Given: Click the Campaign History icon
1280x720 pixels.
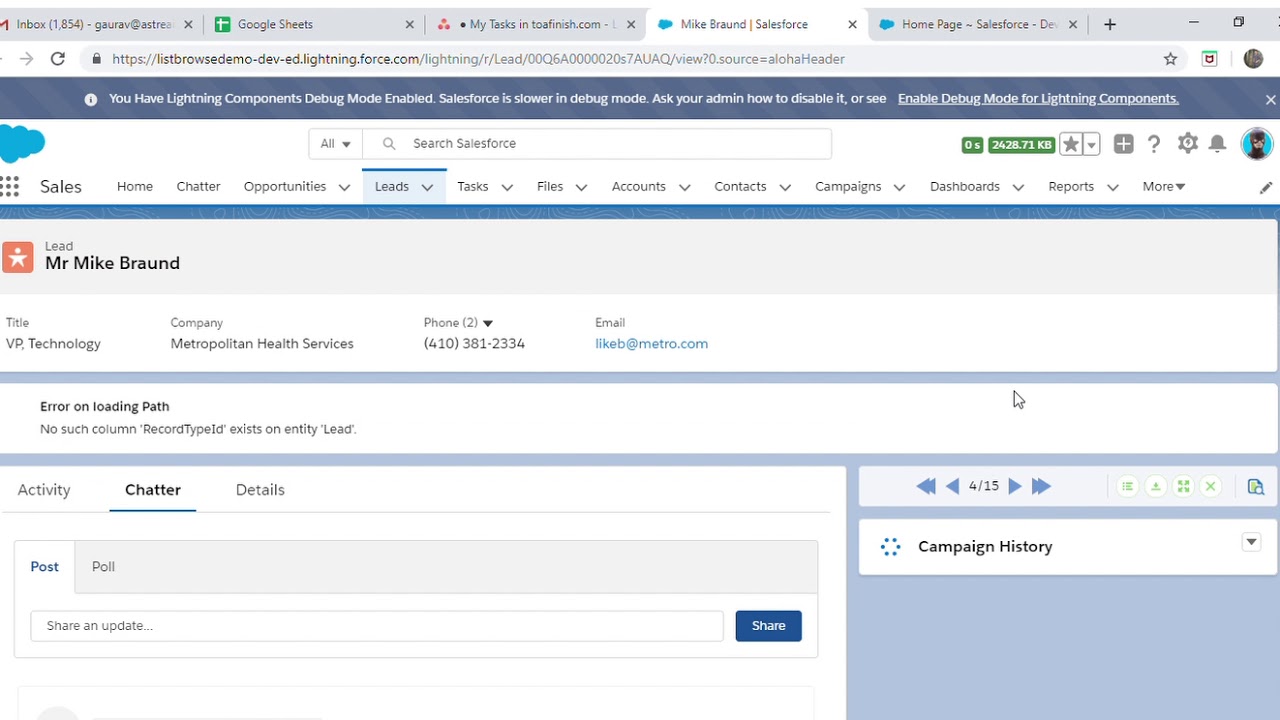Looking at the screenshot, I should pos(890,546).
